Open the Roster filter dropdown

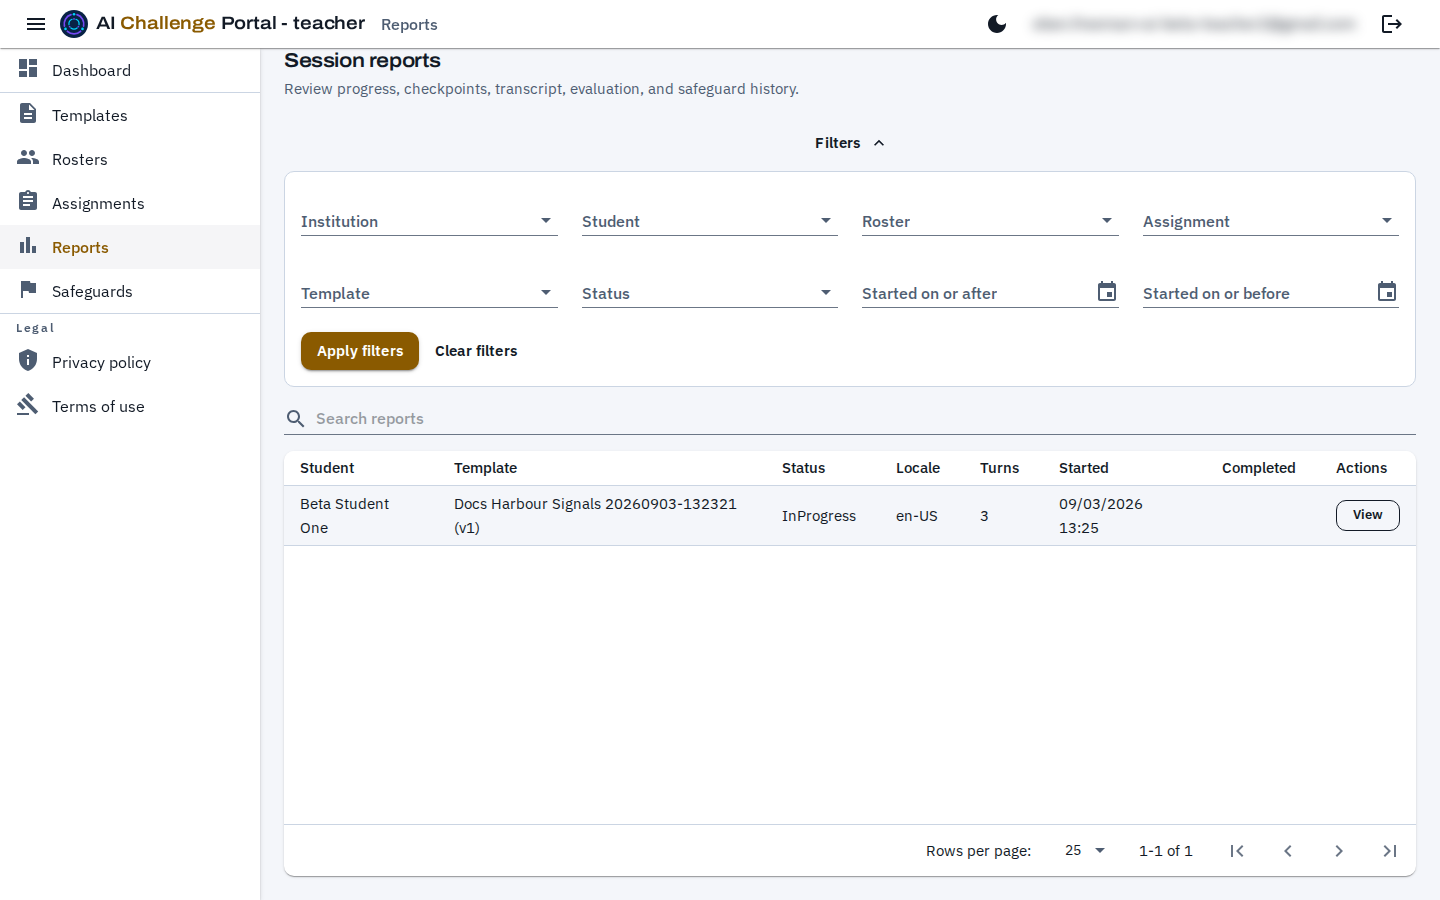pos(990,221)
